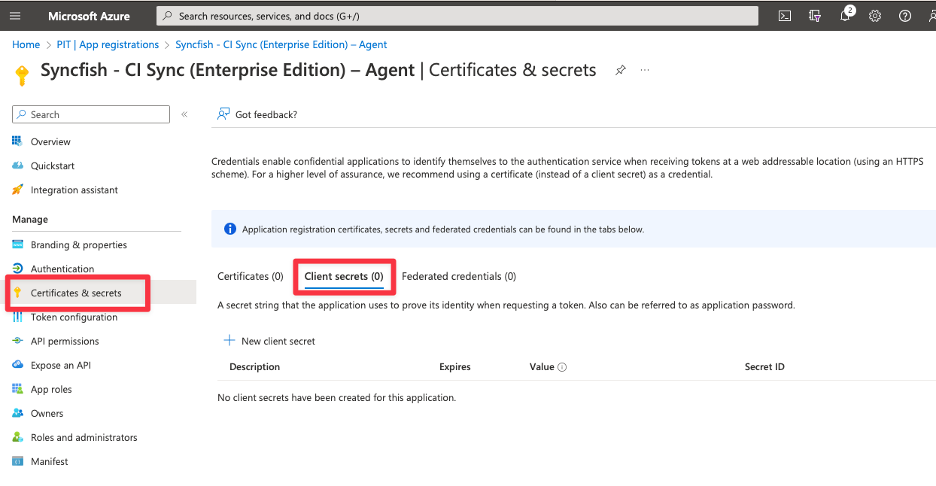
Task: Open the help question mark icon
Action: click(905, 16)
